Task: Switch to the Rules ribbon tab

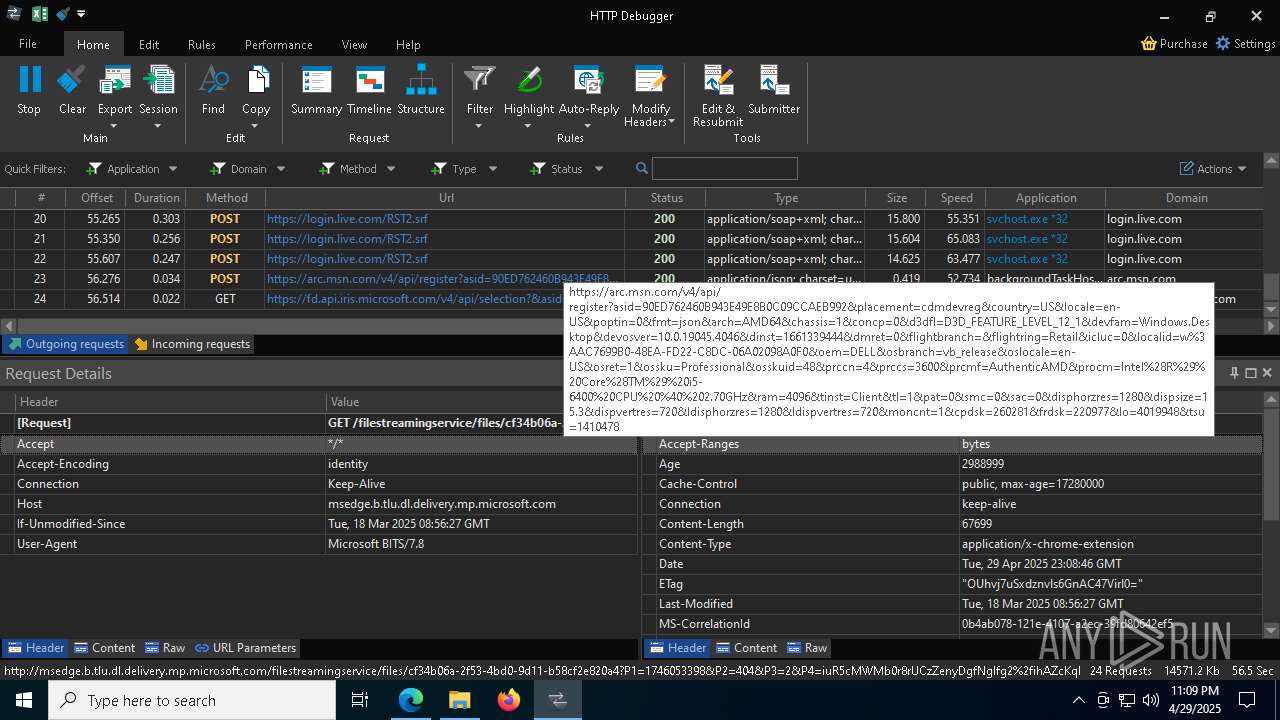Action: tap(202, 44)
